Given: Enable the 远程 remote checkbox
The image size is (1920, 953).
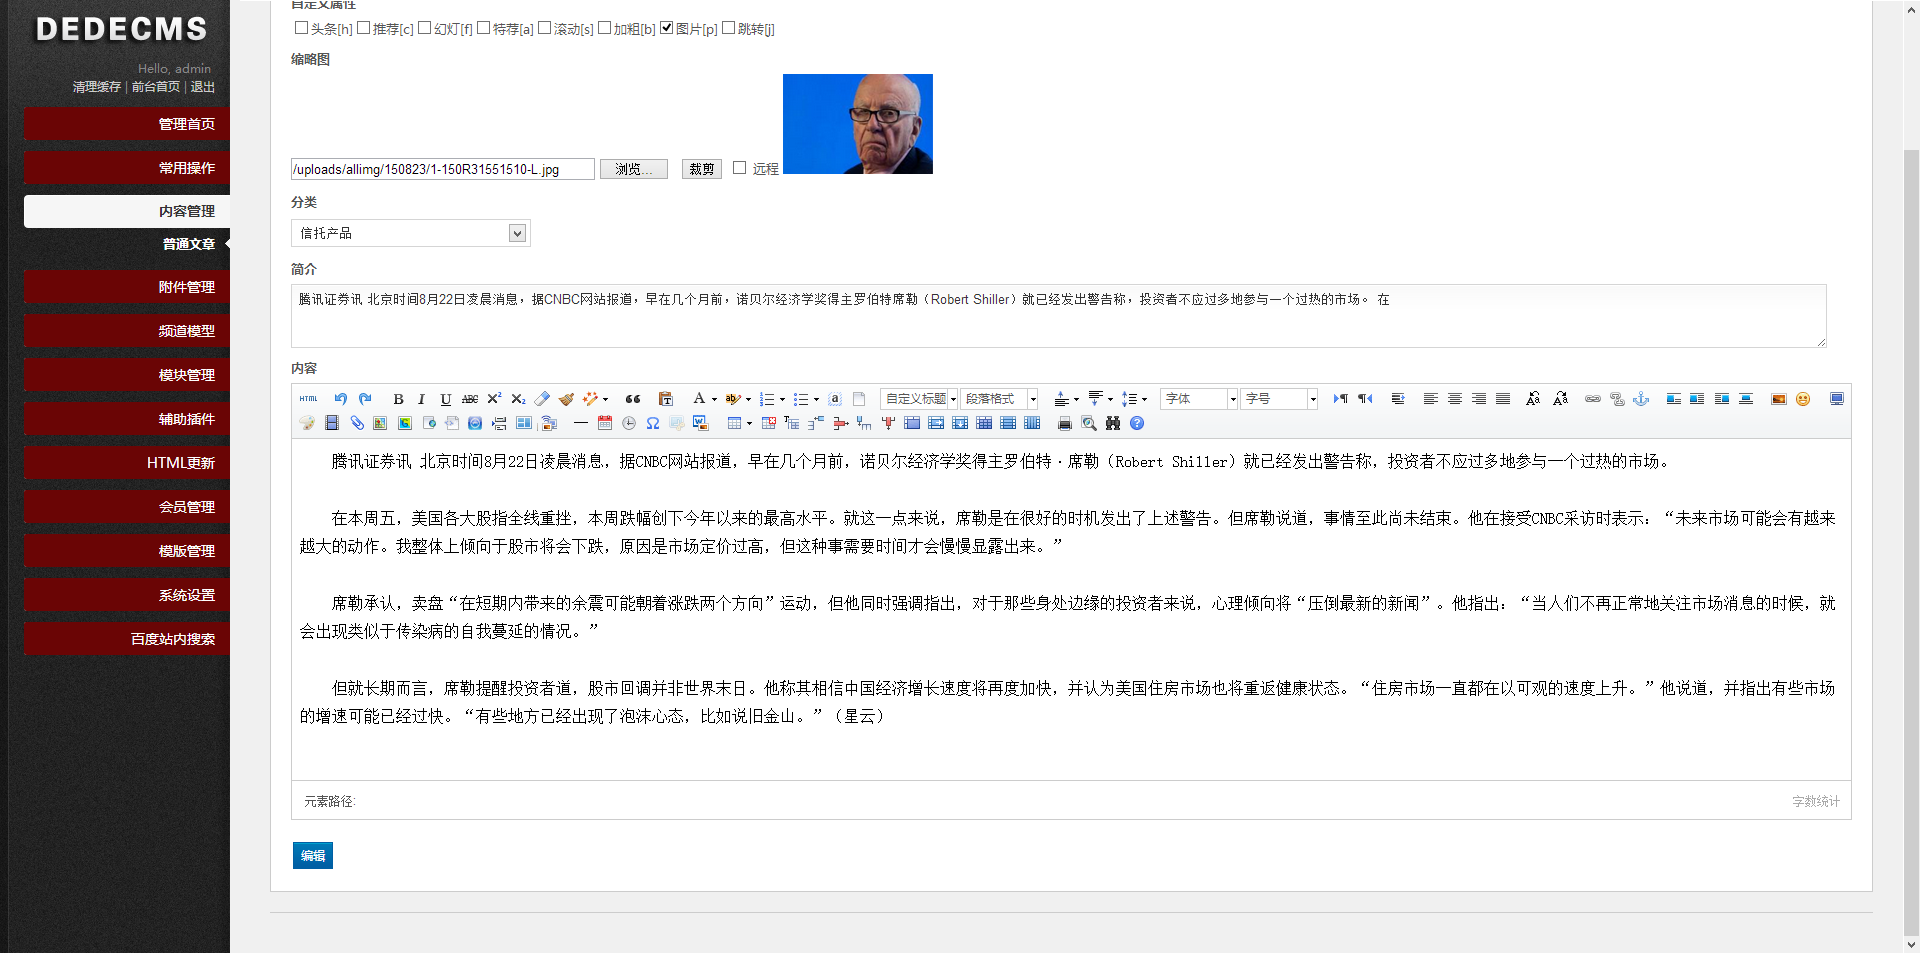Looking at the screenshot, I should [740, 168].
